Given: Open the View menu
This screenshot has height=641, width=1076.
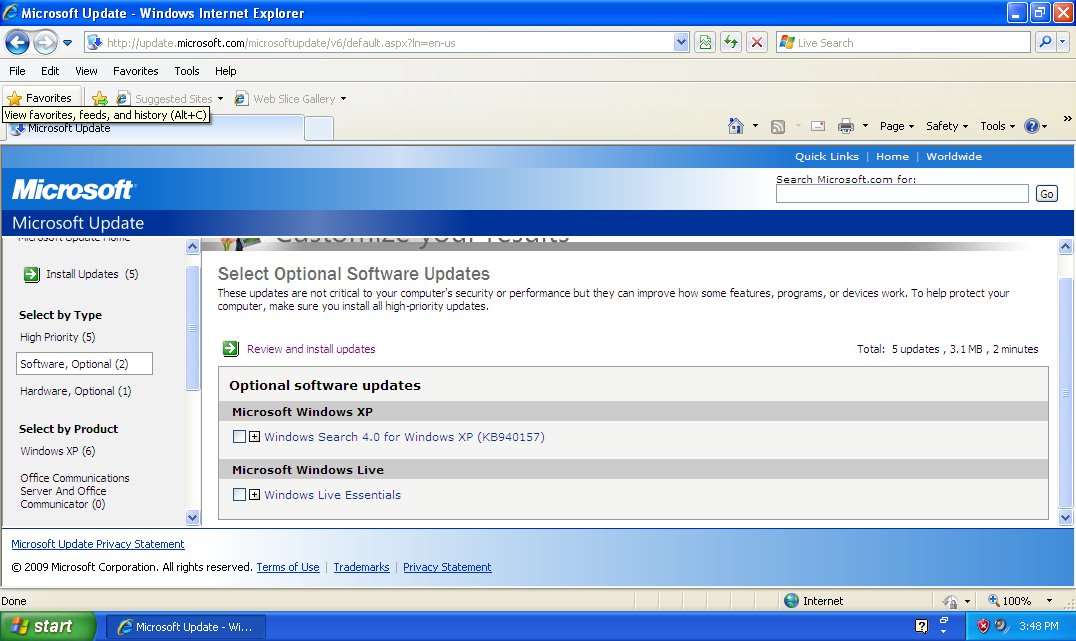Looking at the screenshot, I should pyautogui.click(x=86, y=71).
